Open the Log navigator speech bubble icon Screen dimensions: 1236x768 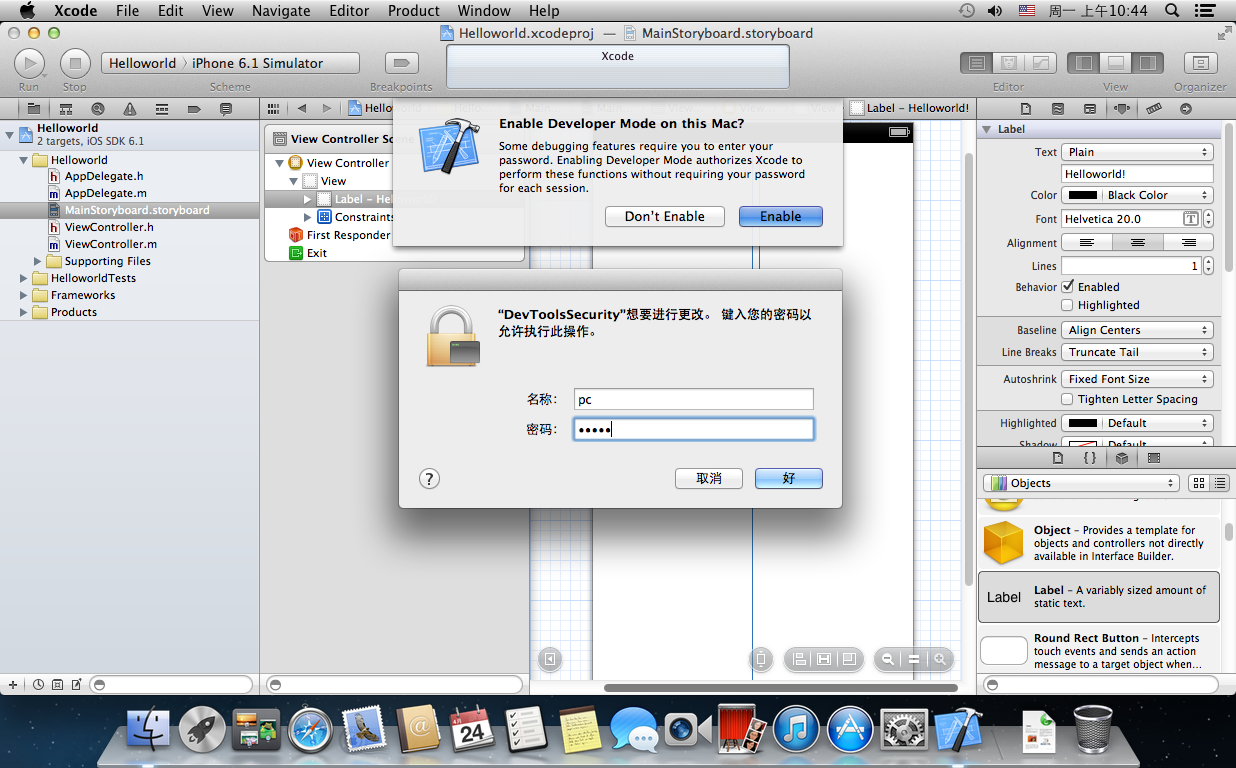(226, 109)
